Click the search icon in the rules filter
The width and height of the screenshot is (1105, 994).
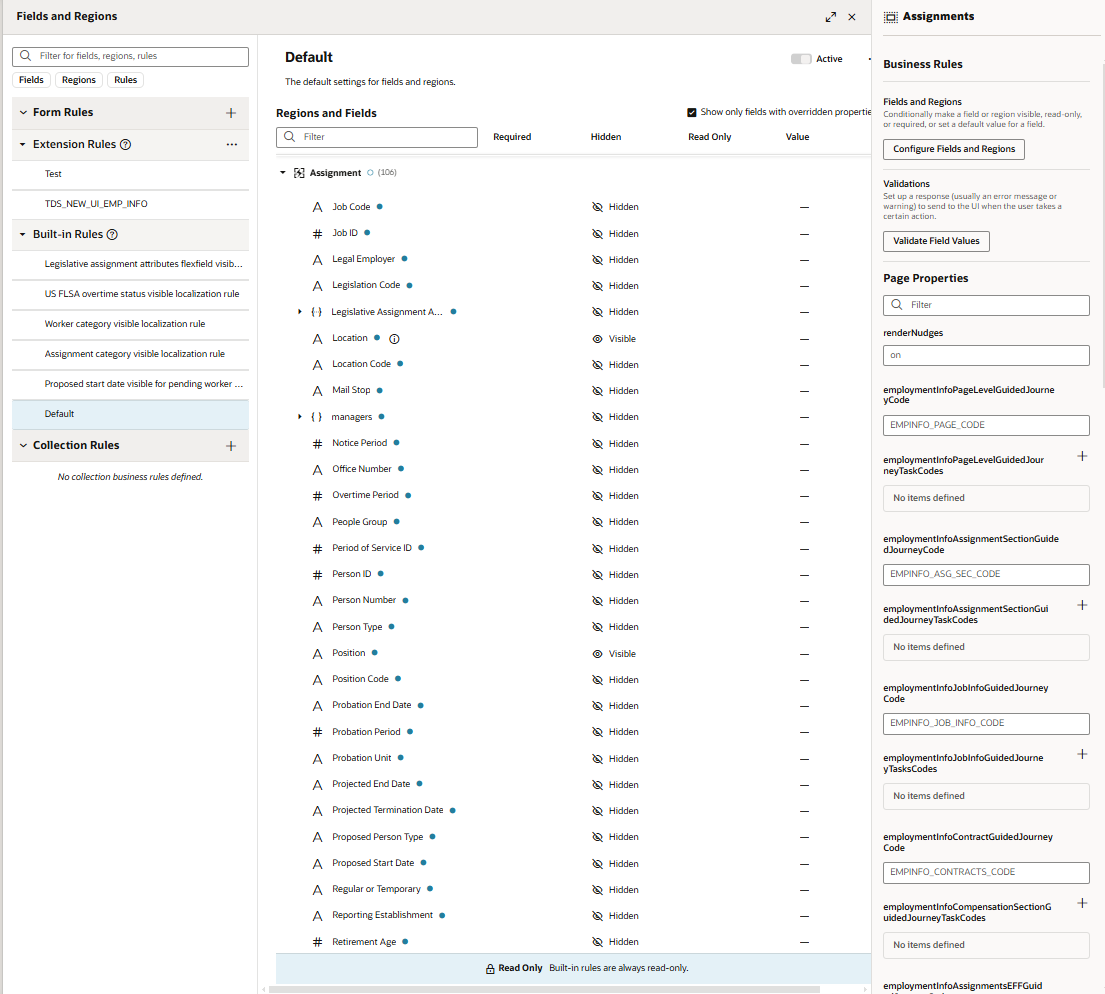[27, 56]
